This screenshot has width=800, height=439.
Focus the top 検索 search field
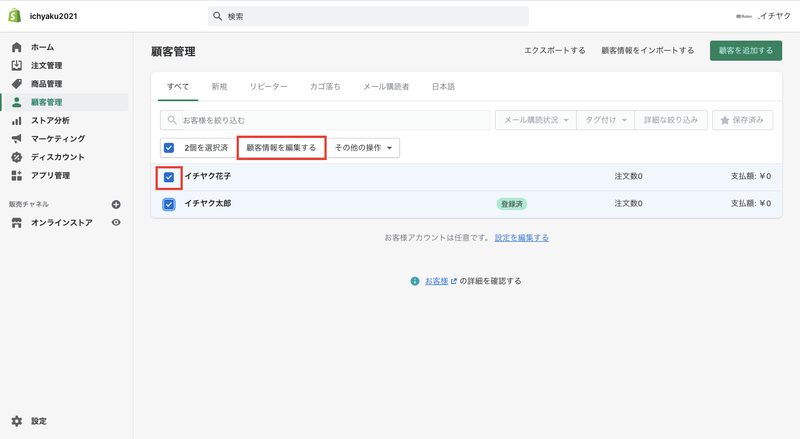(368, 16)
